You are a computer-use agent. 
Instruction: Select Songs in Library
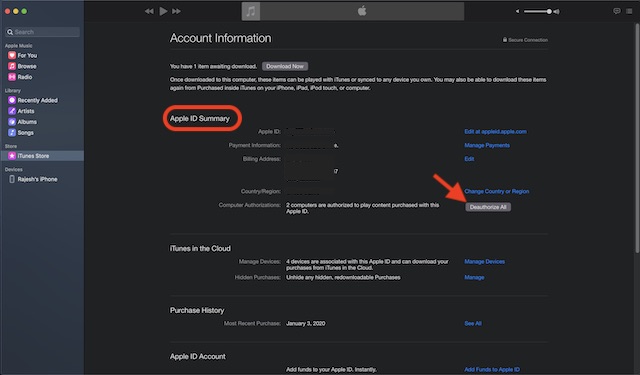[25, 133]
